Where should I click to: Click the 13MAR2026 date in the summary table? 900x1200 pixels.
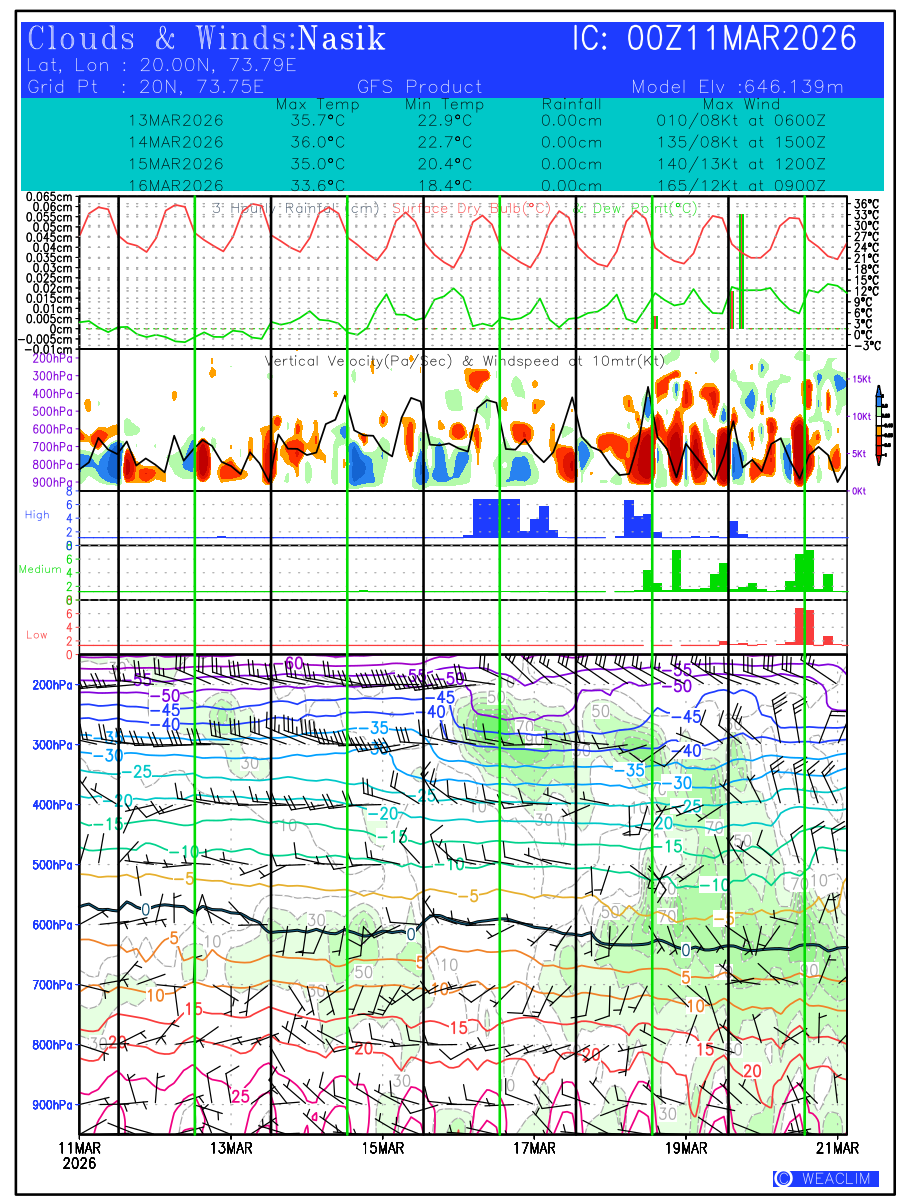coord(176,120)
